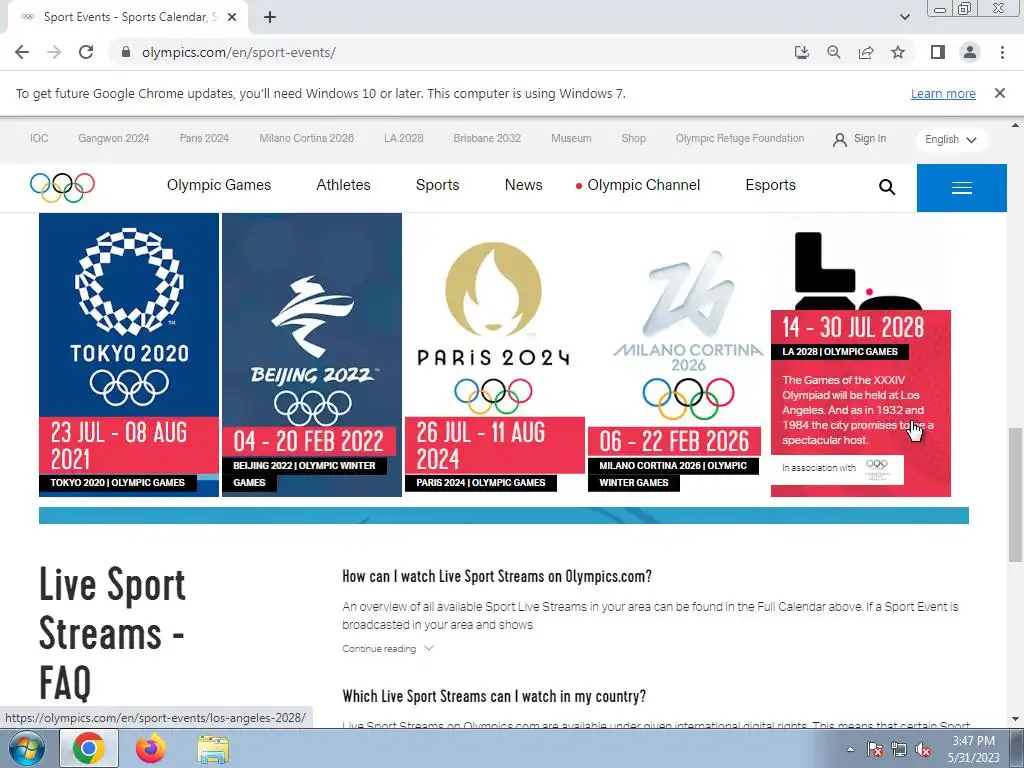Close the Sport Events tab
The height and width of the screenshot is (768, 1024).
coord(232,17)
